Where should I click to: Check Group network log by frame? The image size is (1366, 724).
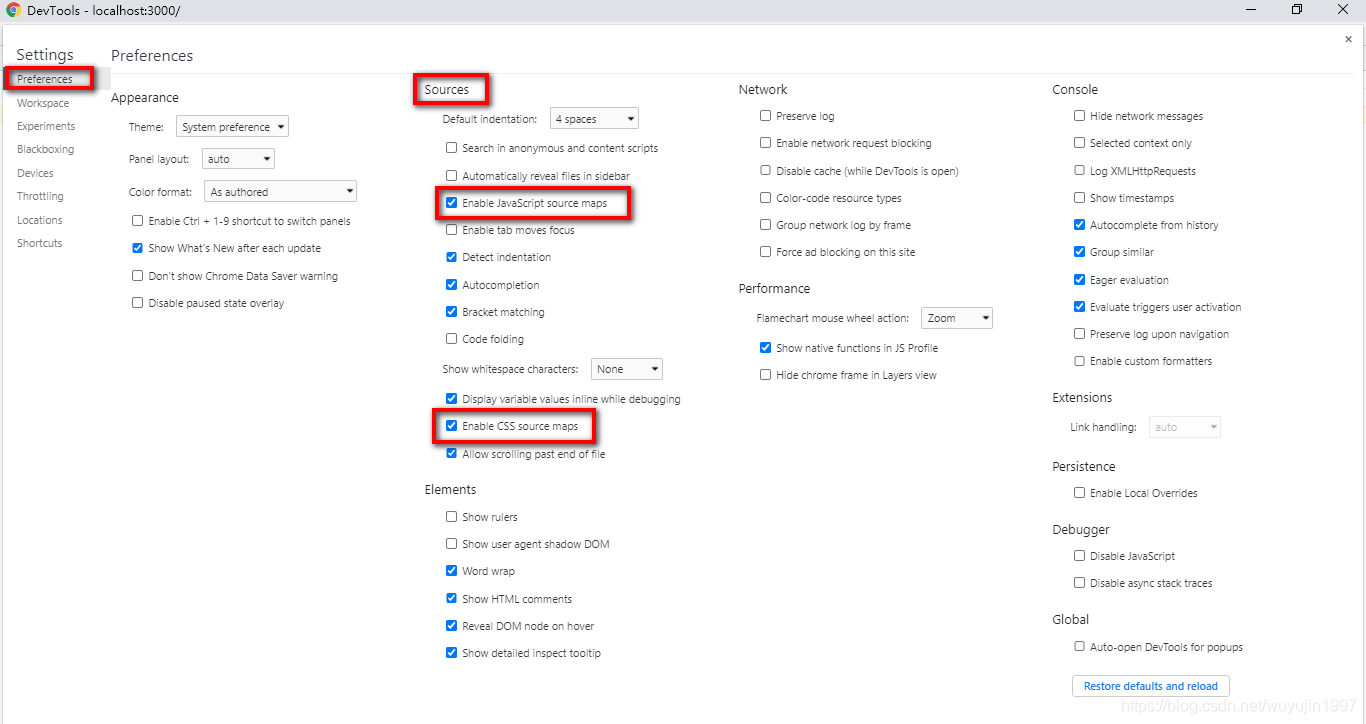coord(765,225)
